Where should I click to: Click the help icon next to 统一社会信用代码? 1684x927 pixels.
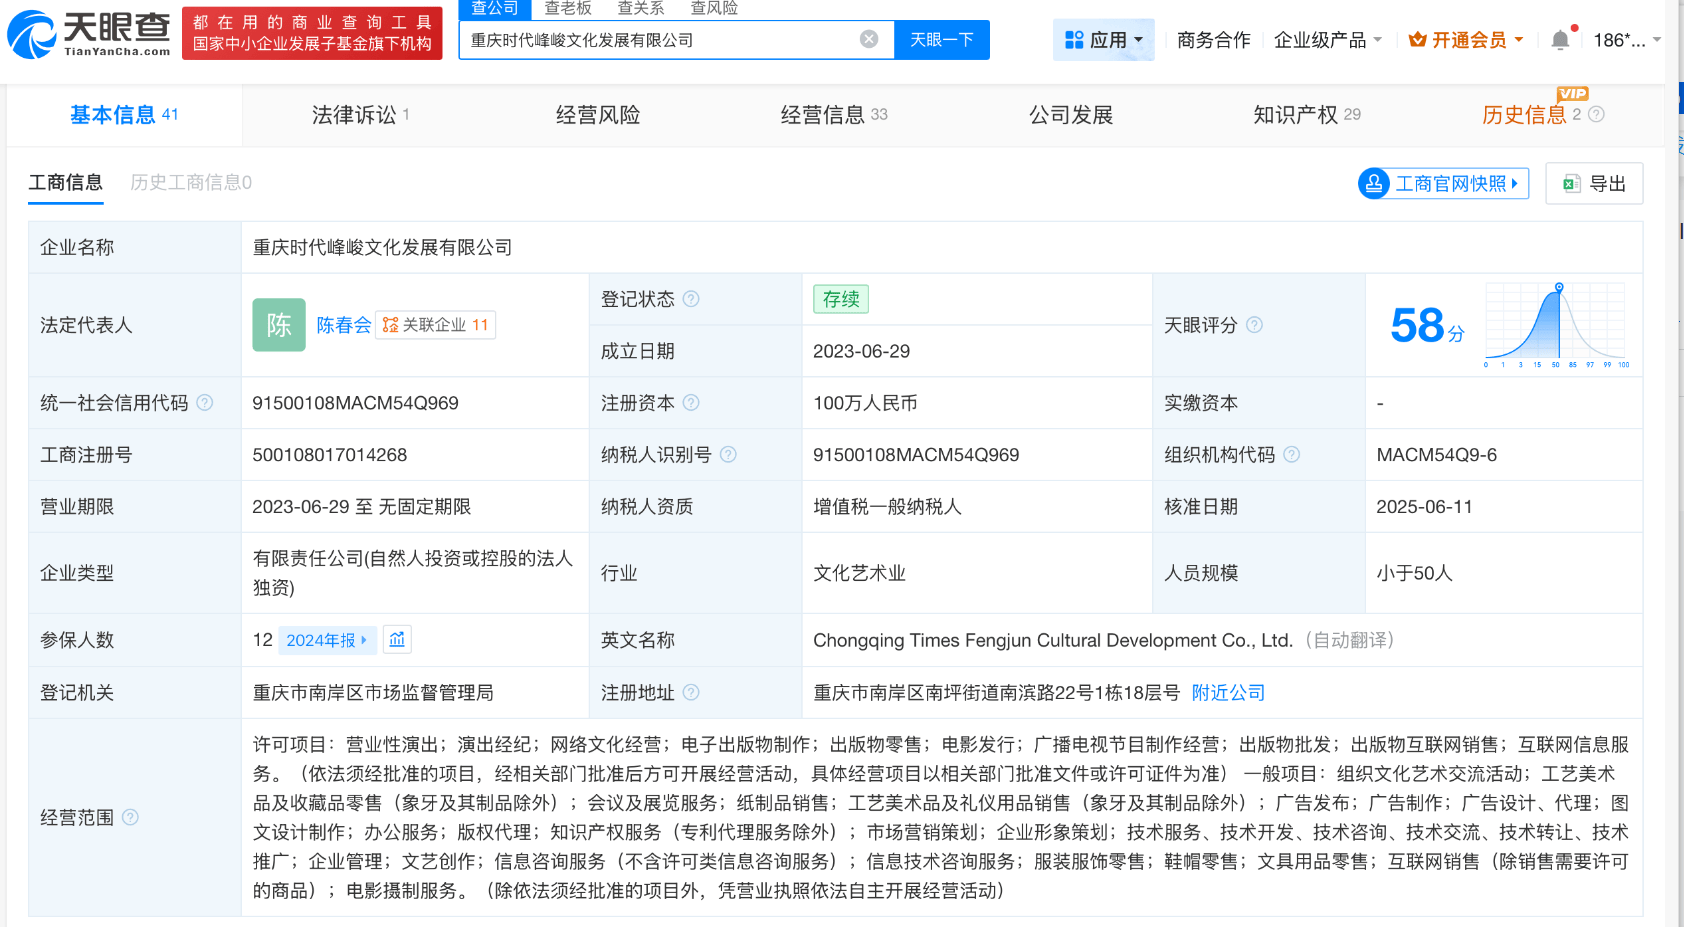coord(205,403)
